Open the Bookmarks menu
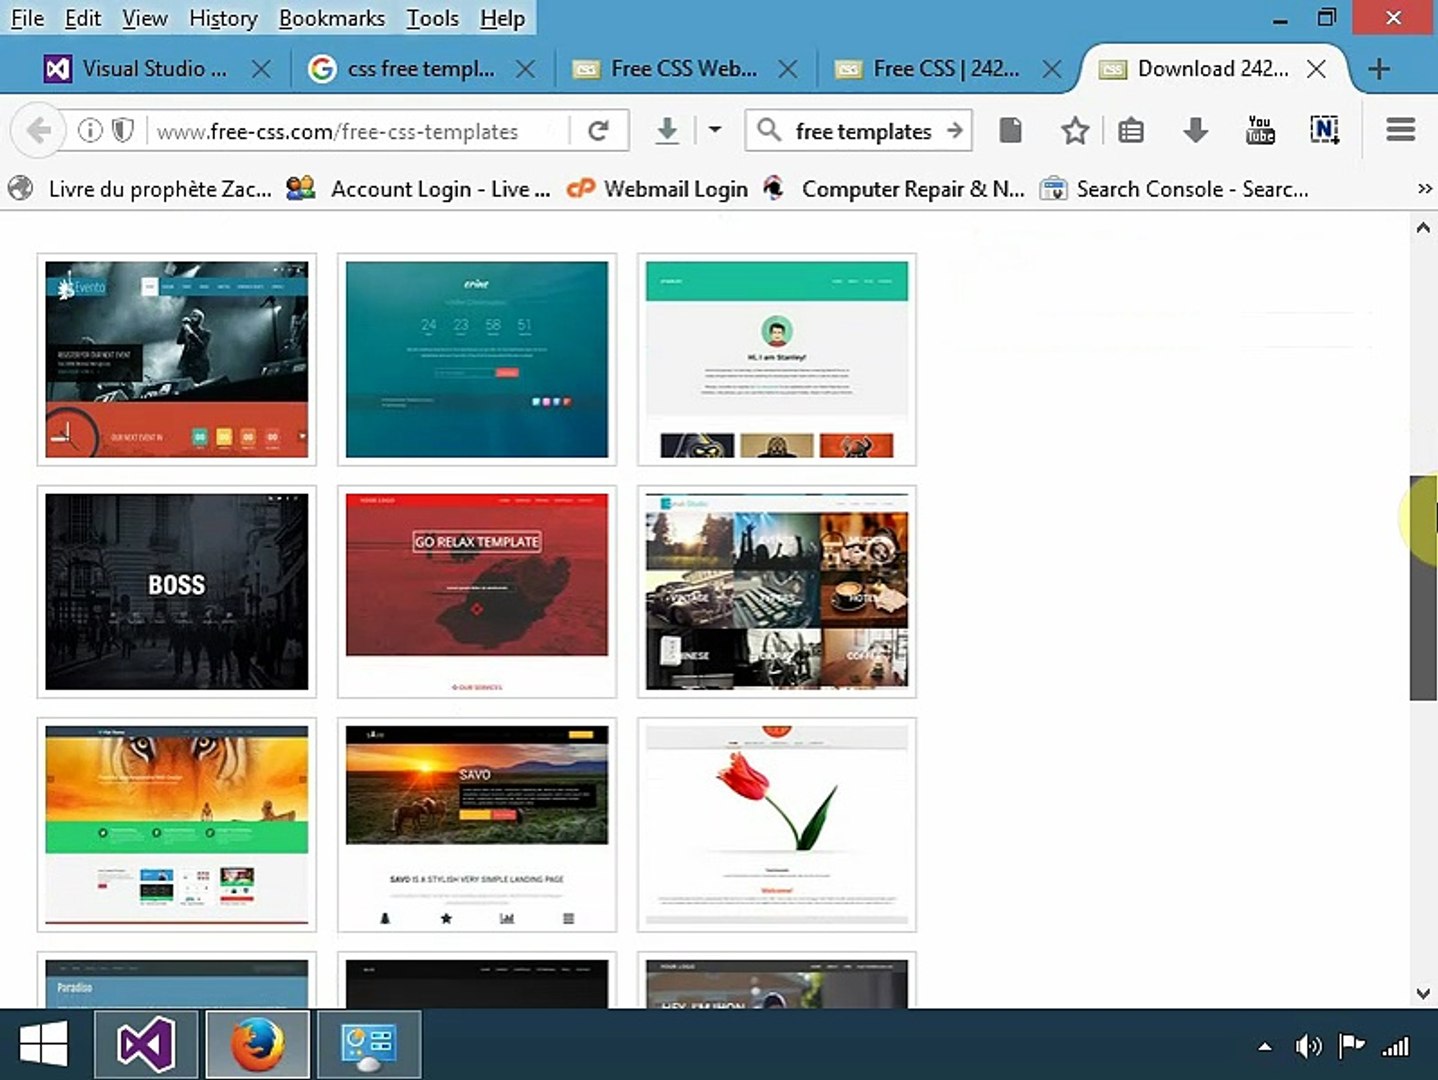The height and width of the screenshot is (1080, 1438). click(x=332, y=18)
